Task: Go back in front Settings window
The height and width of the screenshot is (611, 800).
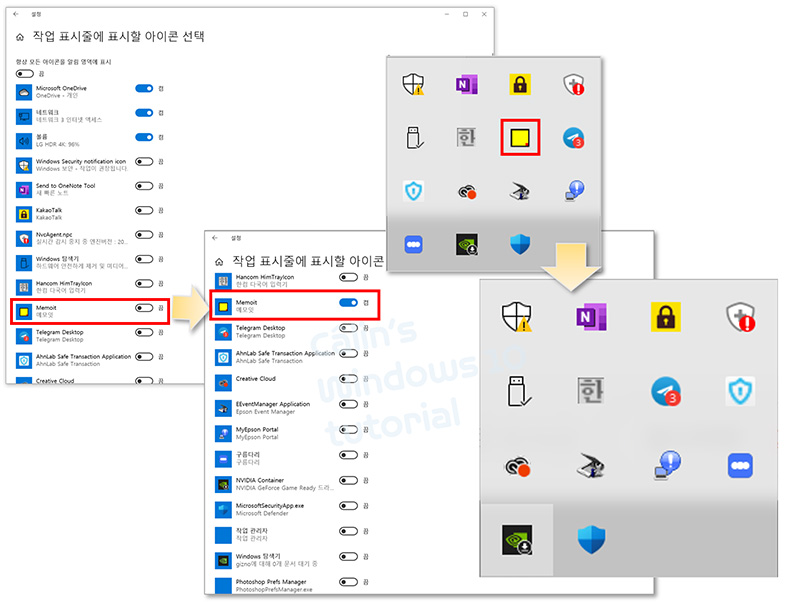Action: 215,238
